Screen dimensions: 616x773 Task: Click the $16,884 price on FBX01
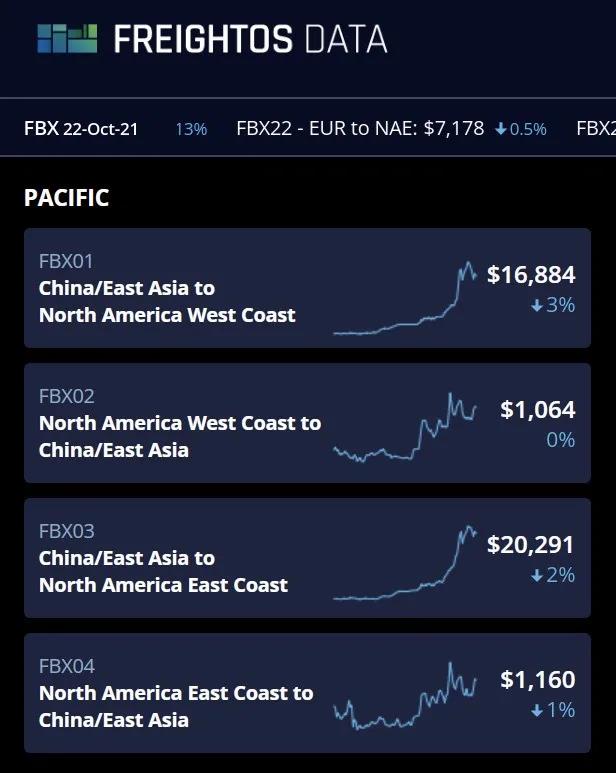click(531, 274)
